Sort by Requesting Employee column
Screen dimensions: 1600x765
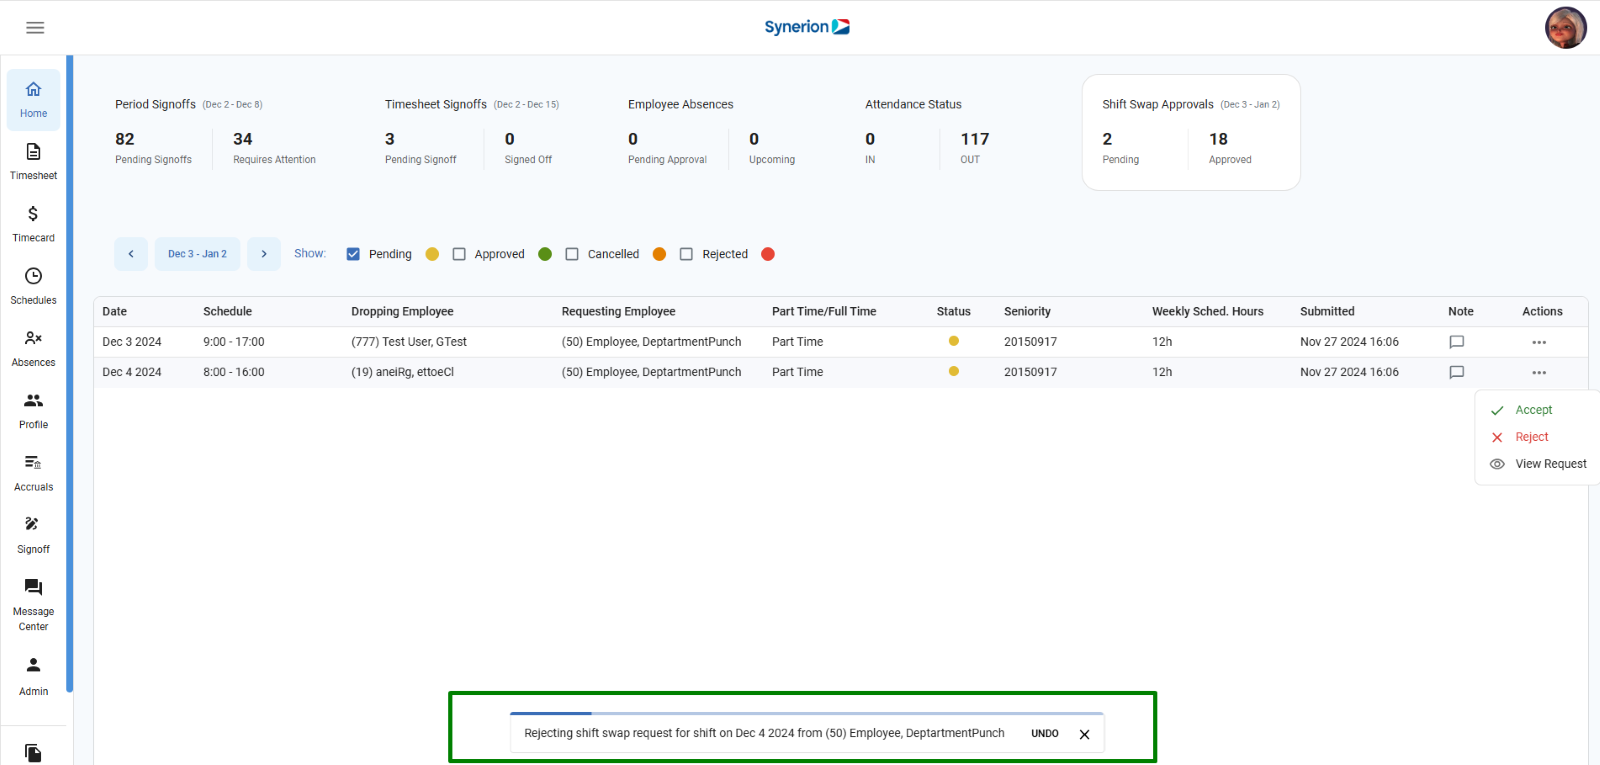click(618, 312)
